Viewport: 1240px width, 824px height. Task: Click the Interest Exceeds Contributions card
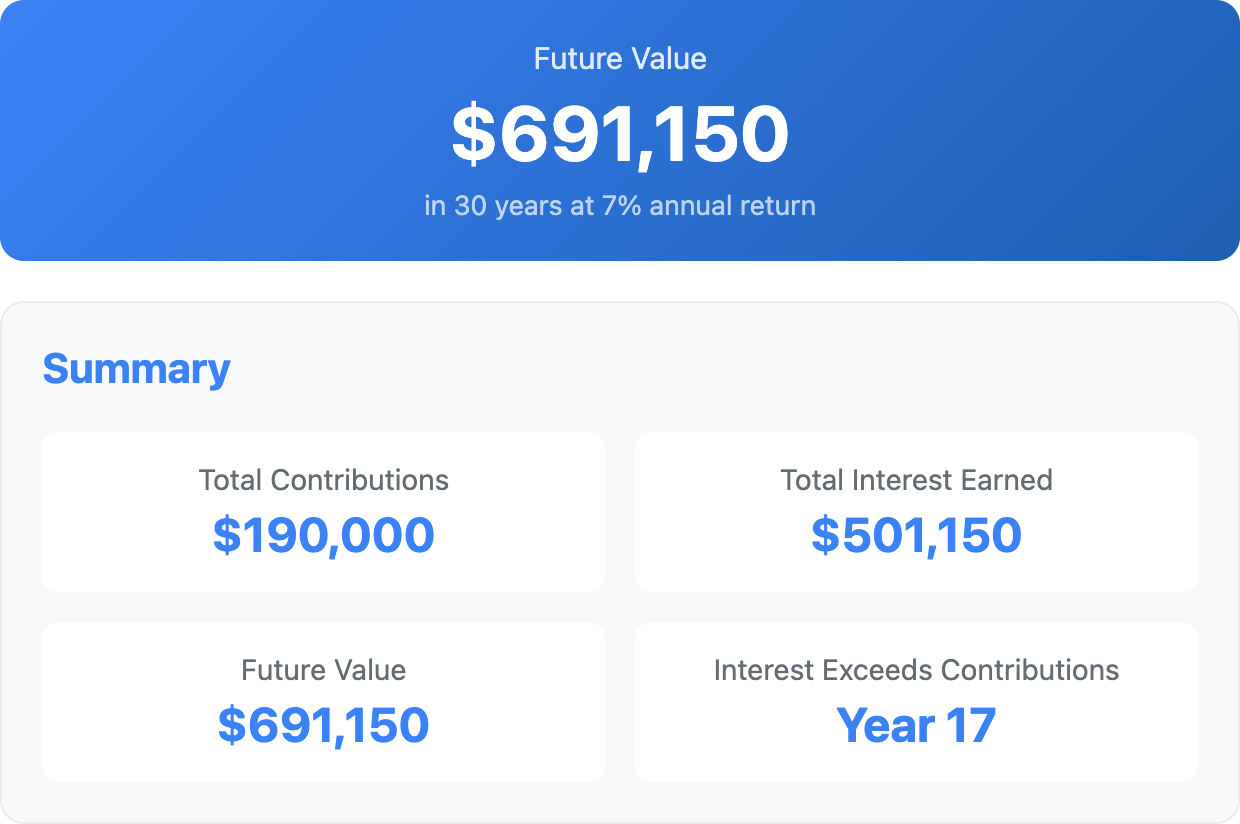(x=916, y=701)
